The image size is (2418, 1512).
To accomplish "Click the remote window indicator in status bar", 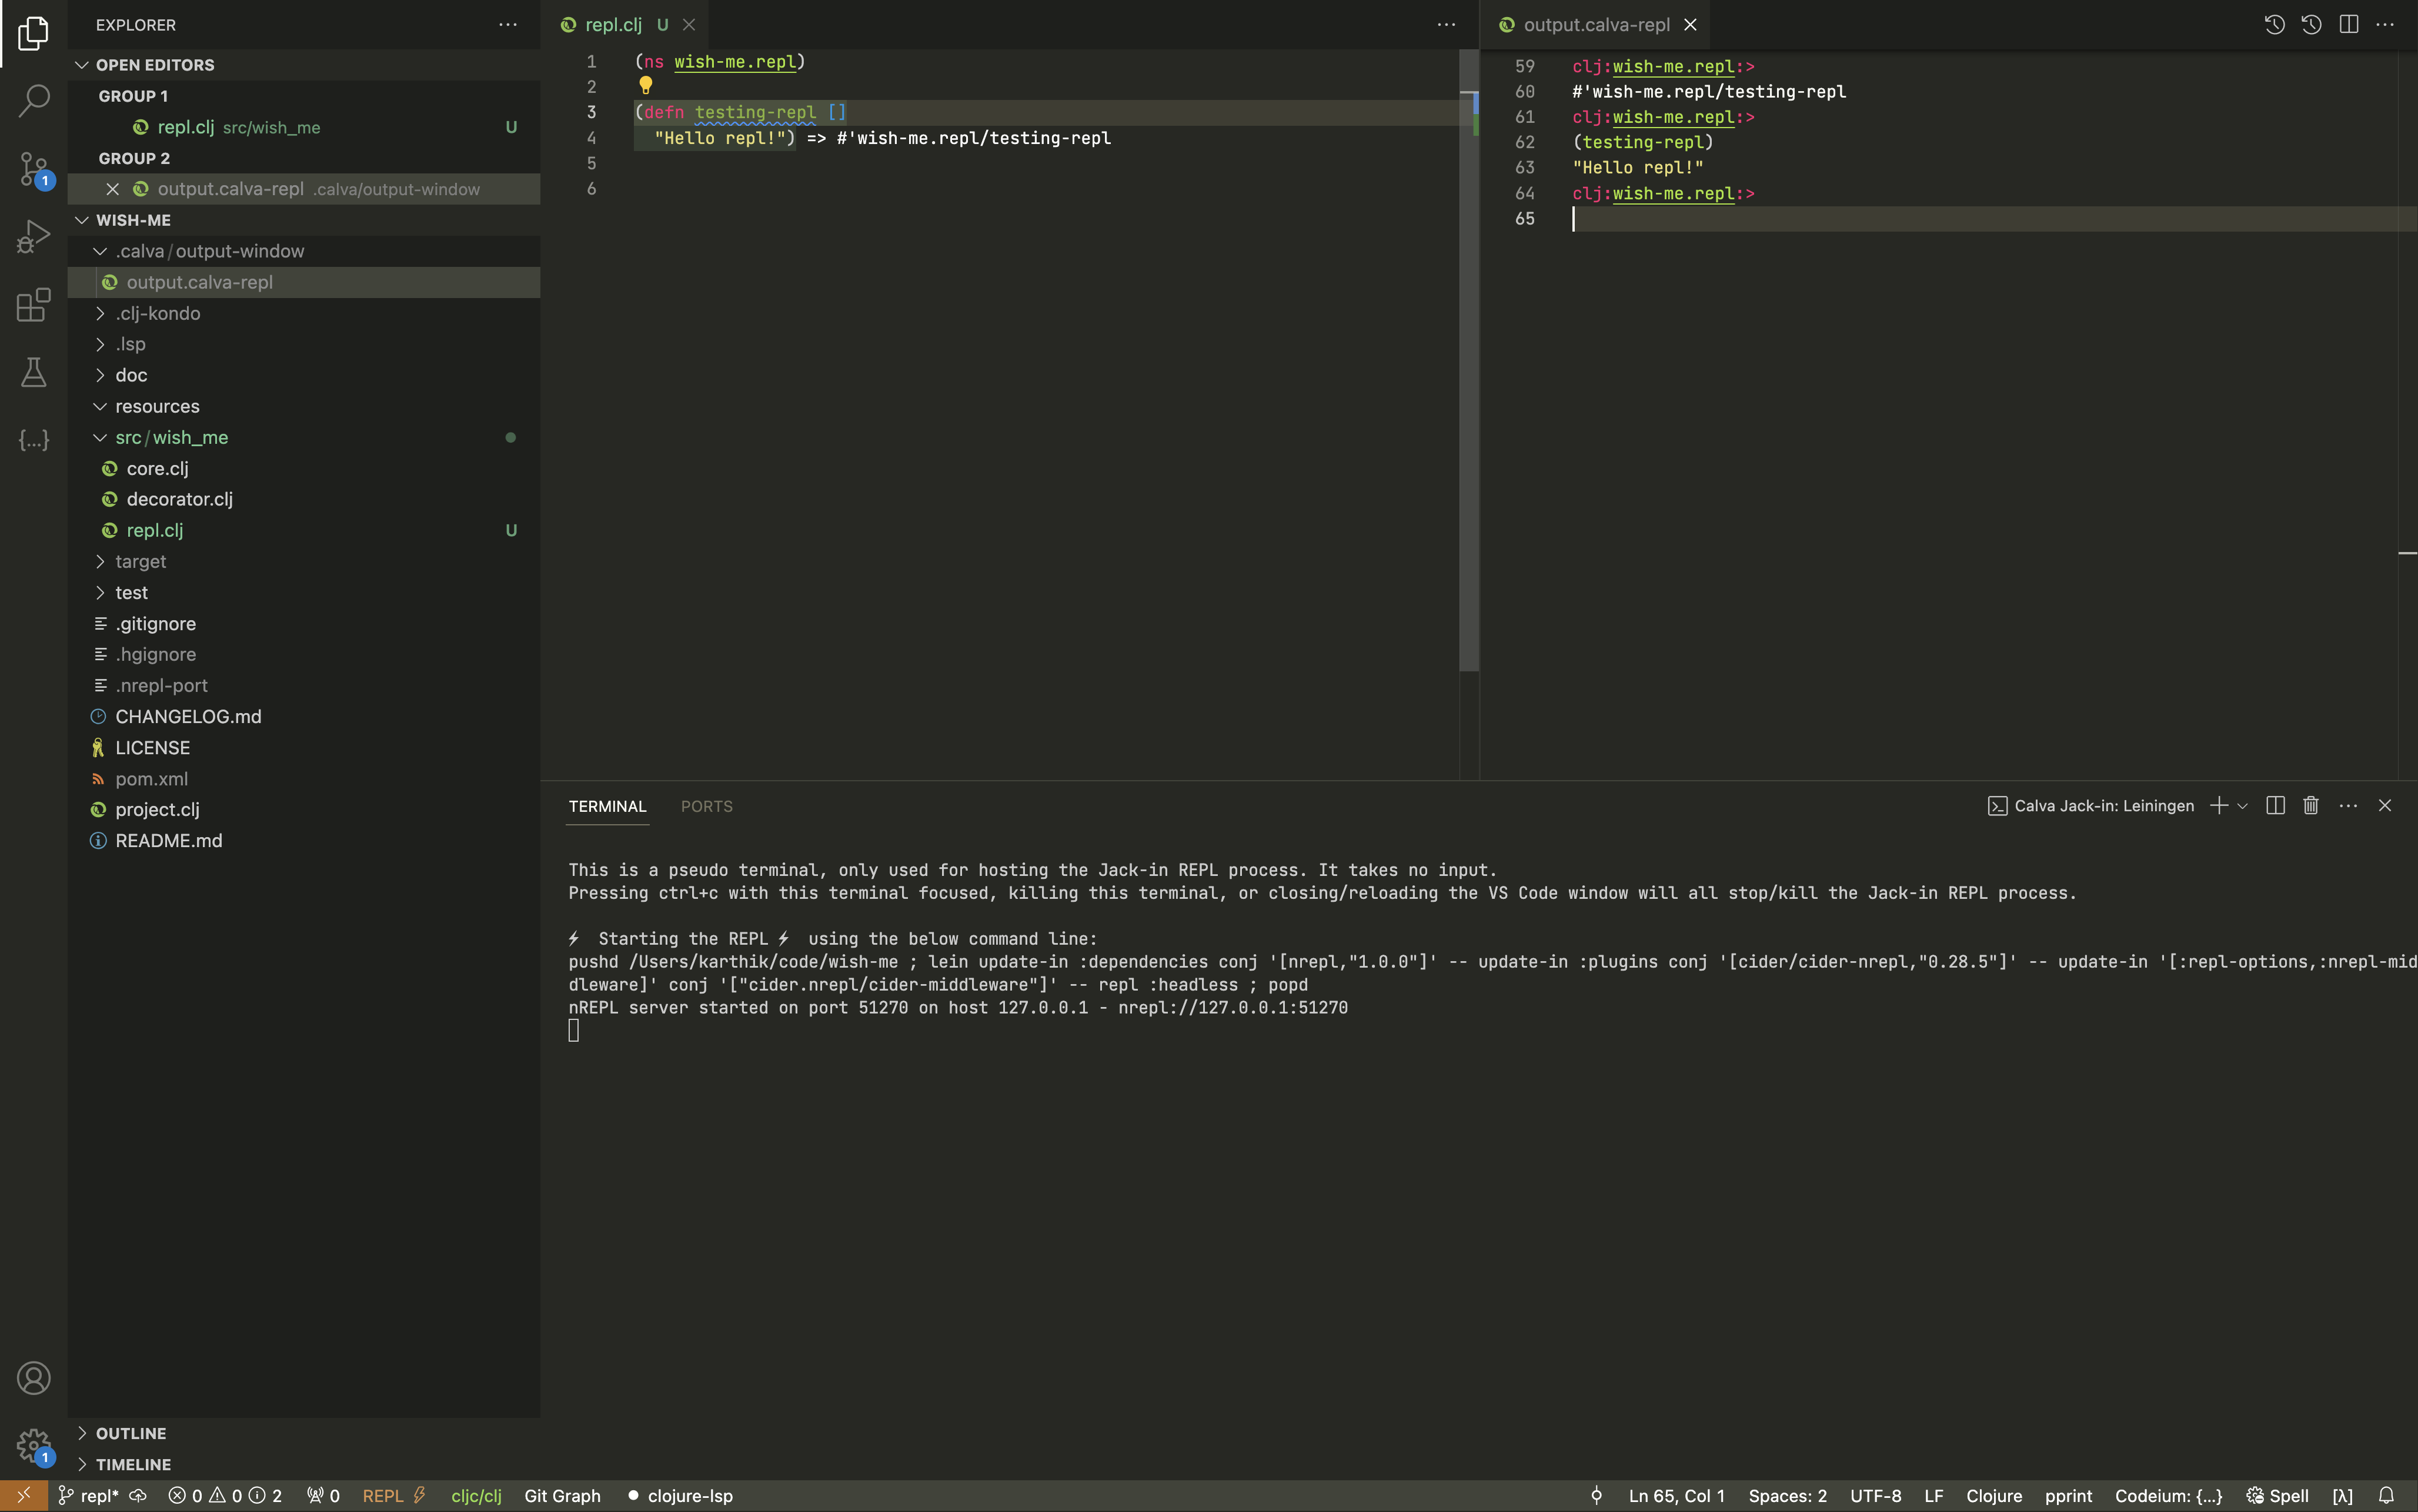I will [24, 1496].
